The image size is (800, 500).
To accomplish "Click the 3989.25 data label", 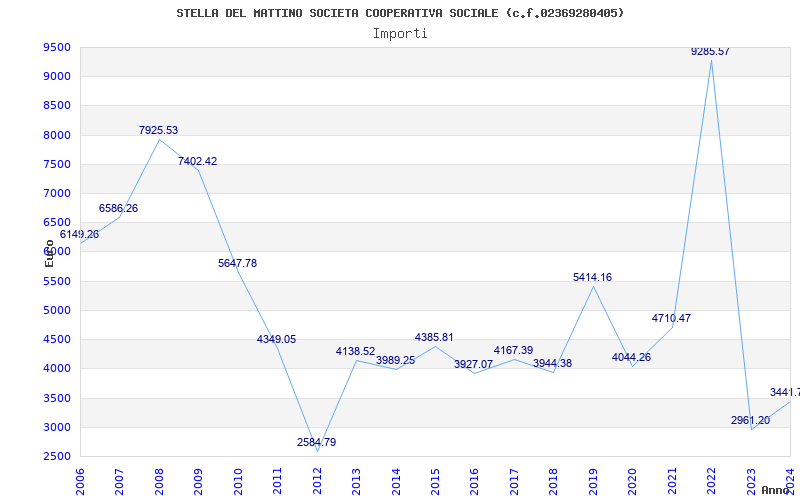I will (395, 360).
